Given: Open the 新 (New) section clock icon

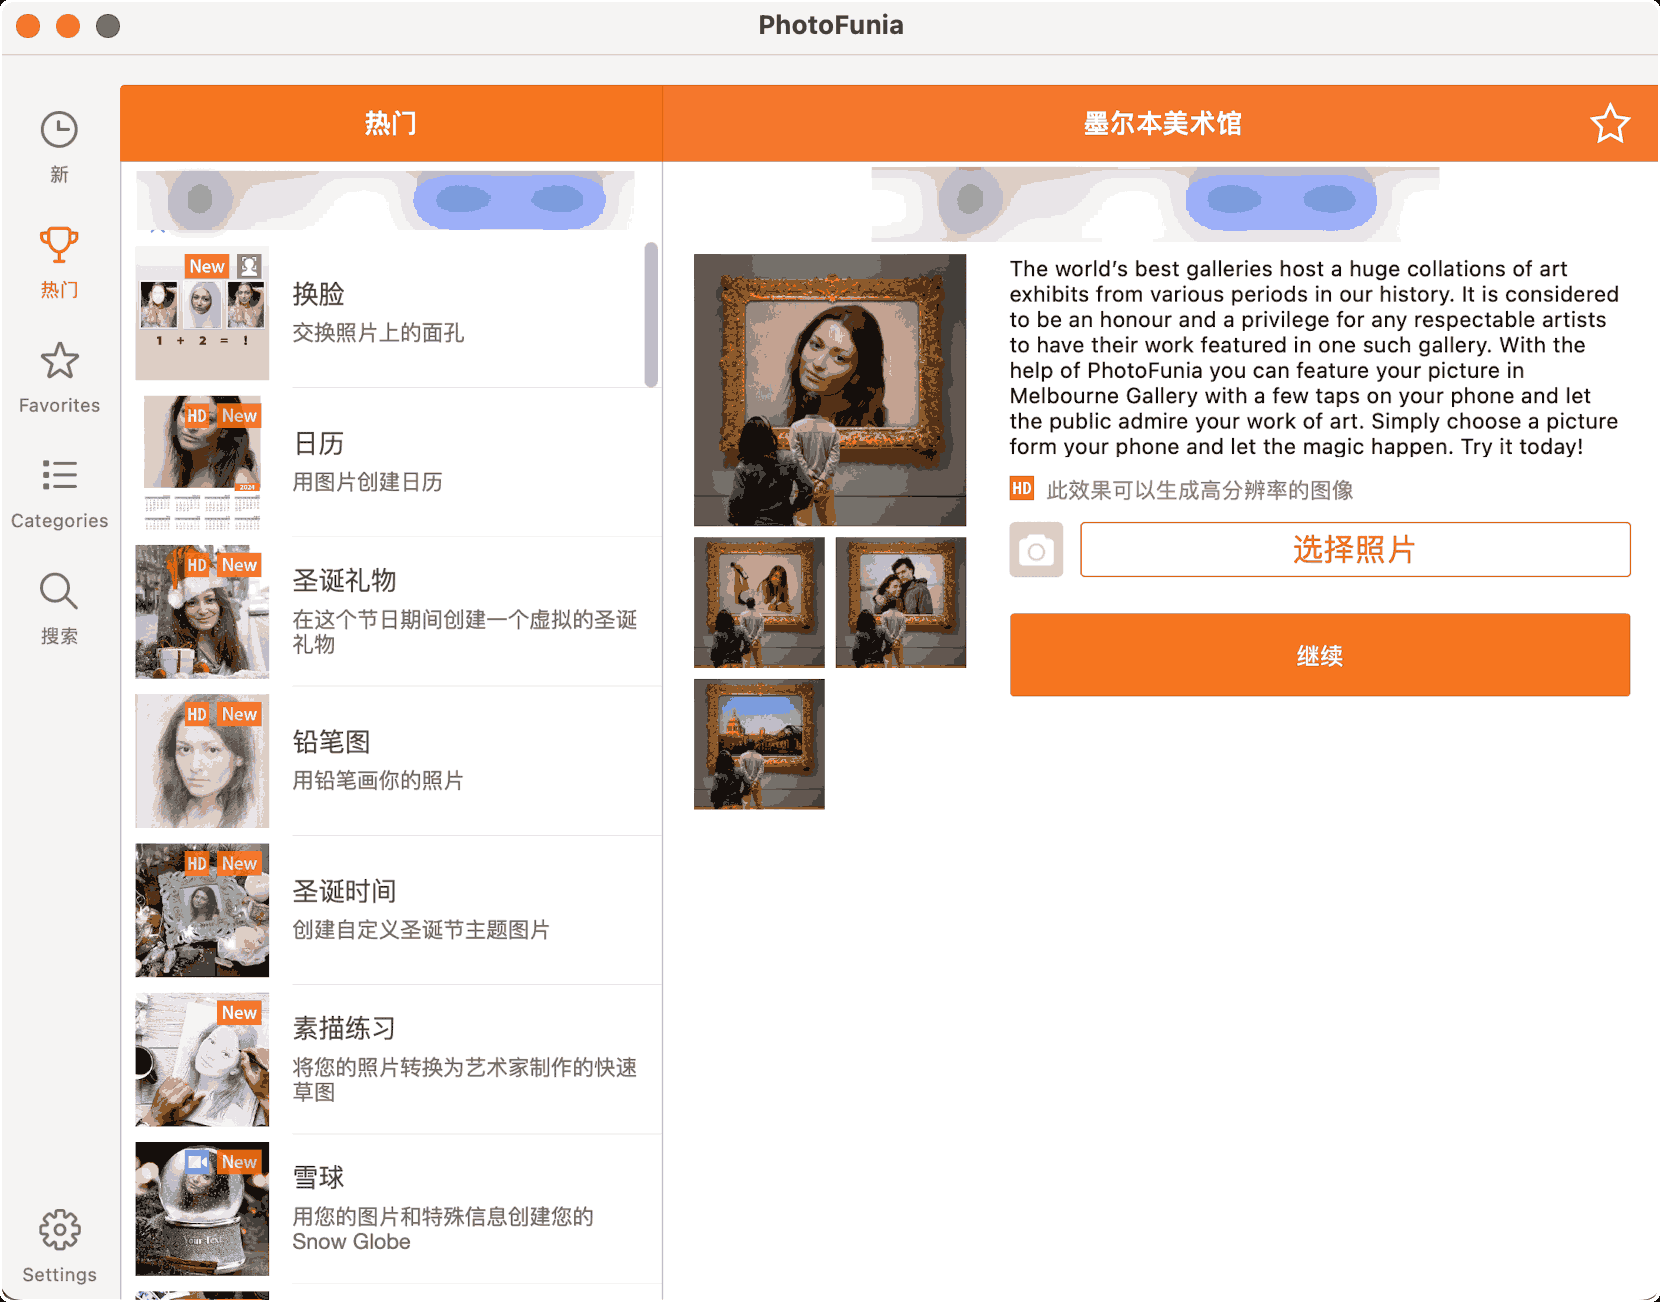Looking at the screenshot, I should (59, 130).
